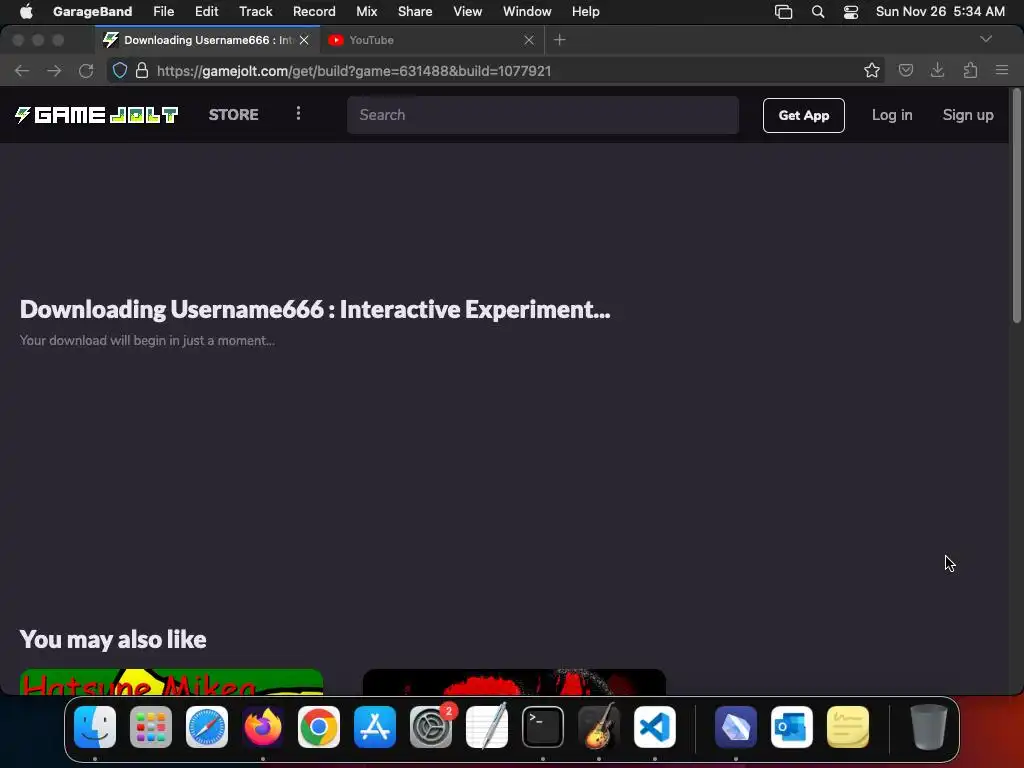Switch to GarageBand in the Dock
1024x768 pixels.
599,727
